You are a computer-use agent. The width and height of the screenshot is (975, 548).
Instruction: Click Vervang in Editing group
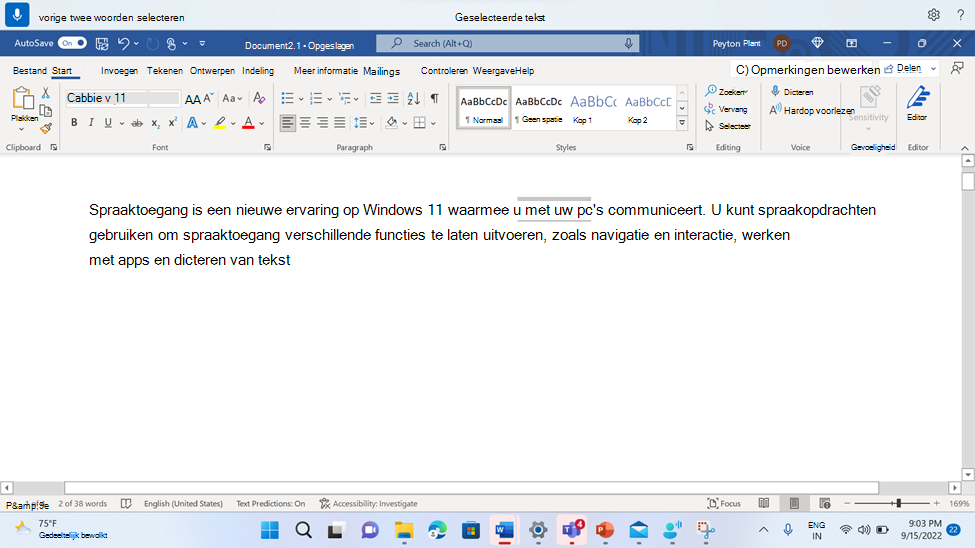tap(726, 109)
